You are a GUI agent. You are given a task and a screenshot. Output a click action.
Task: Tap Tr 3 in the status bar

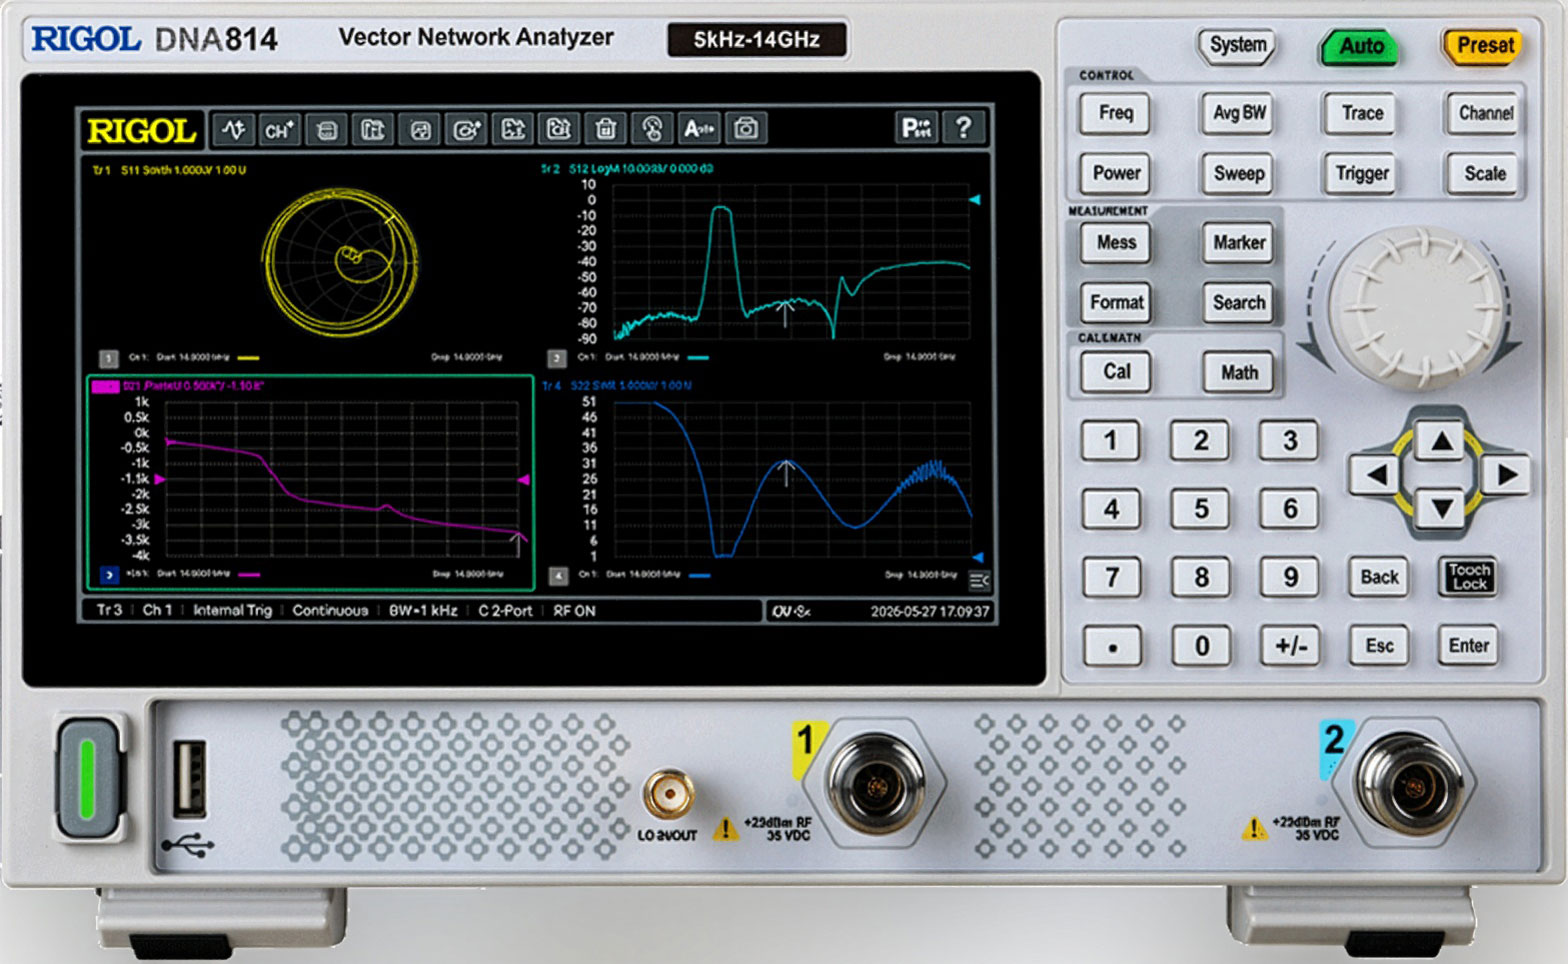pos(109,611)
